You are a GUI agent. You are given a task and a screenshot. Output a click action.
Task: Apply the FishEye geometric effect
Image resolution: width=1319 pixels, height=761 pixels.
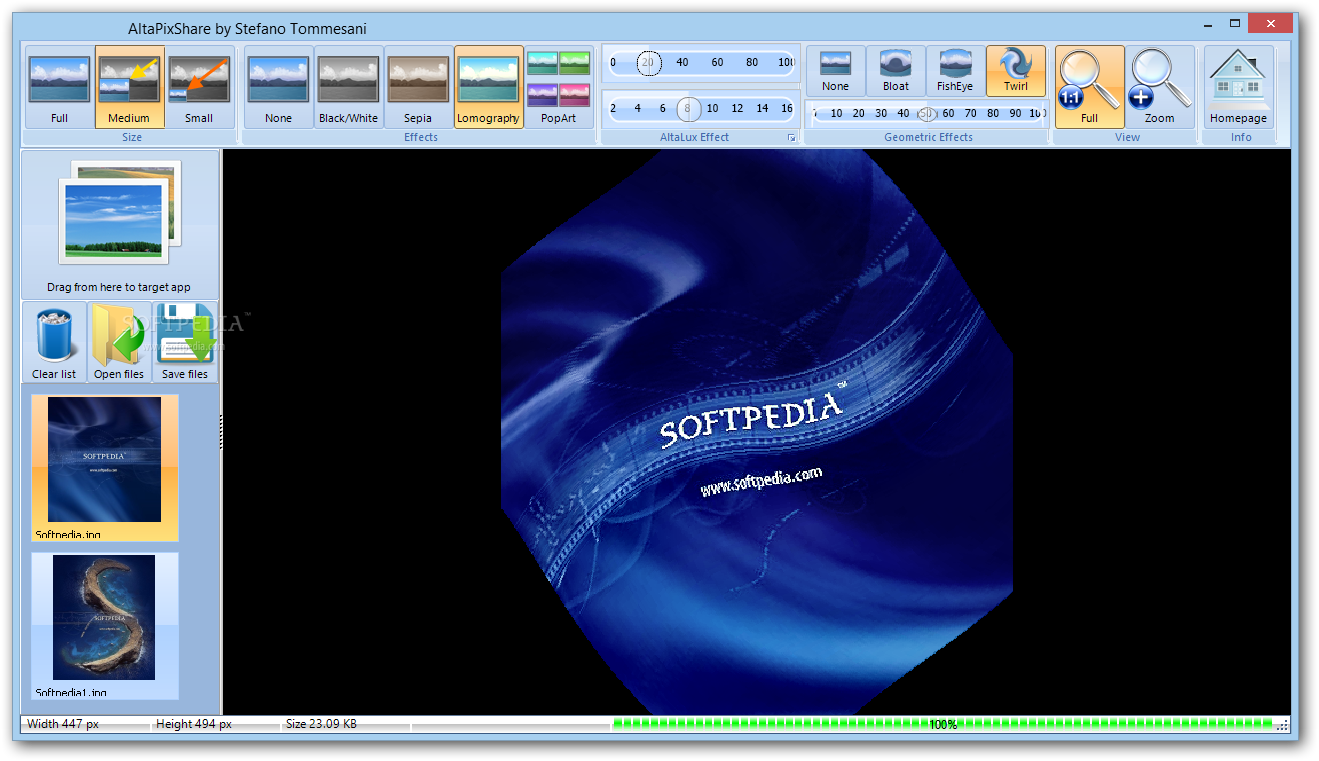tap(955, 71)
